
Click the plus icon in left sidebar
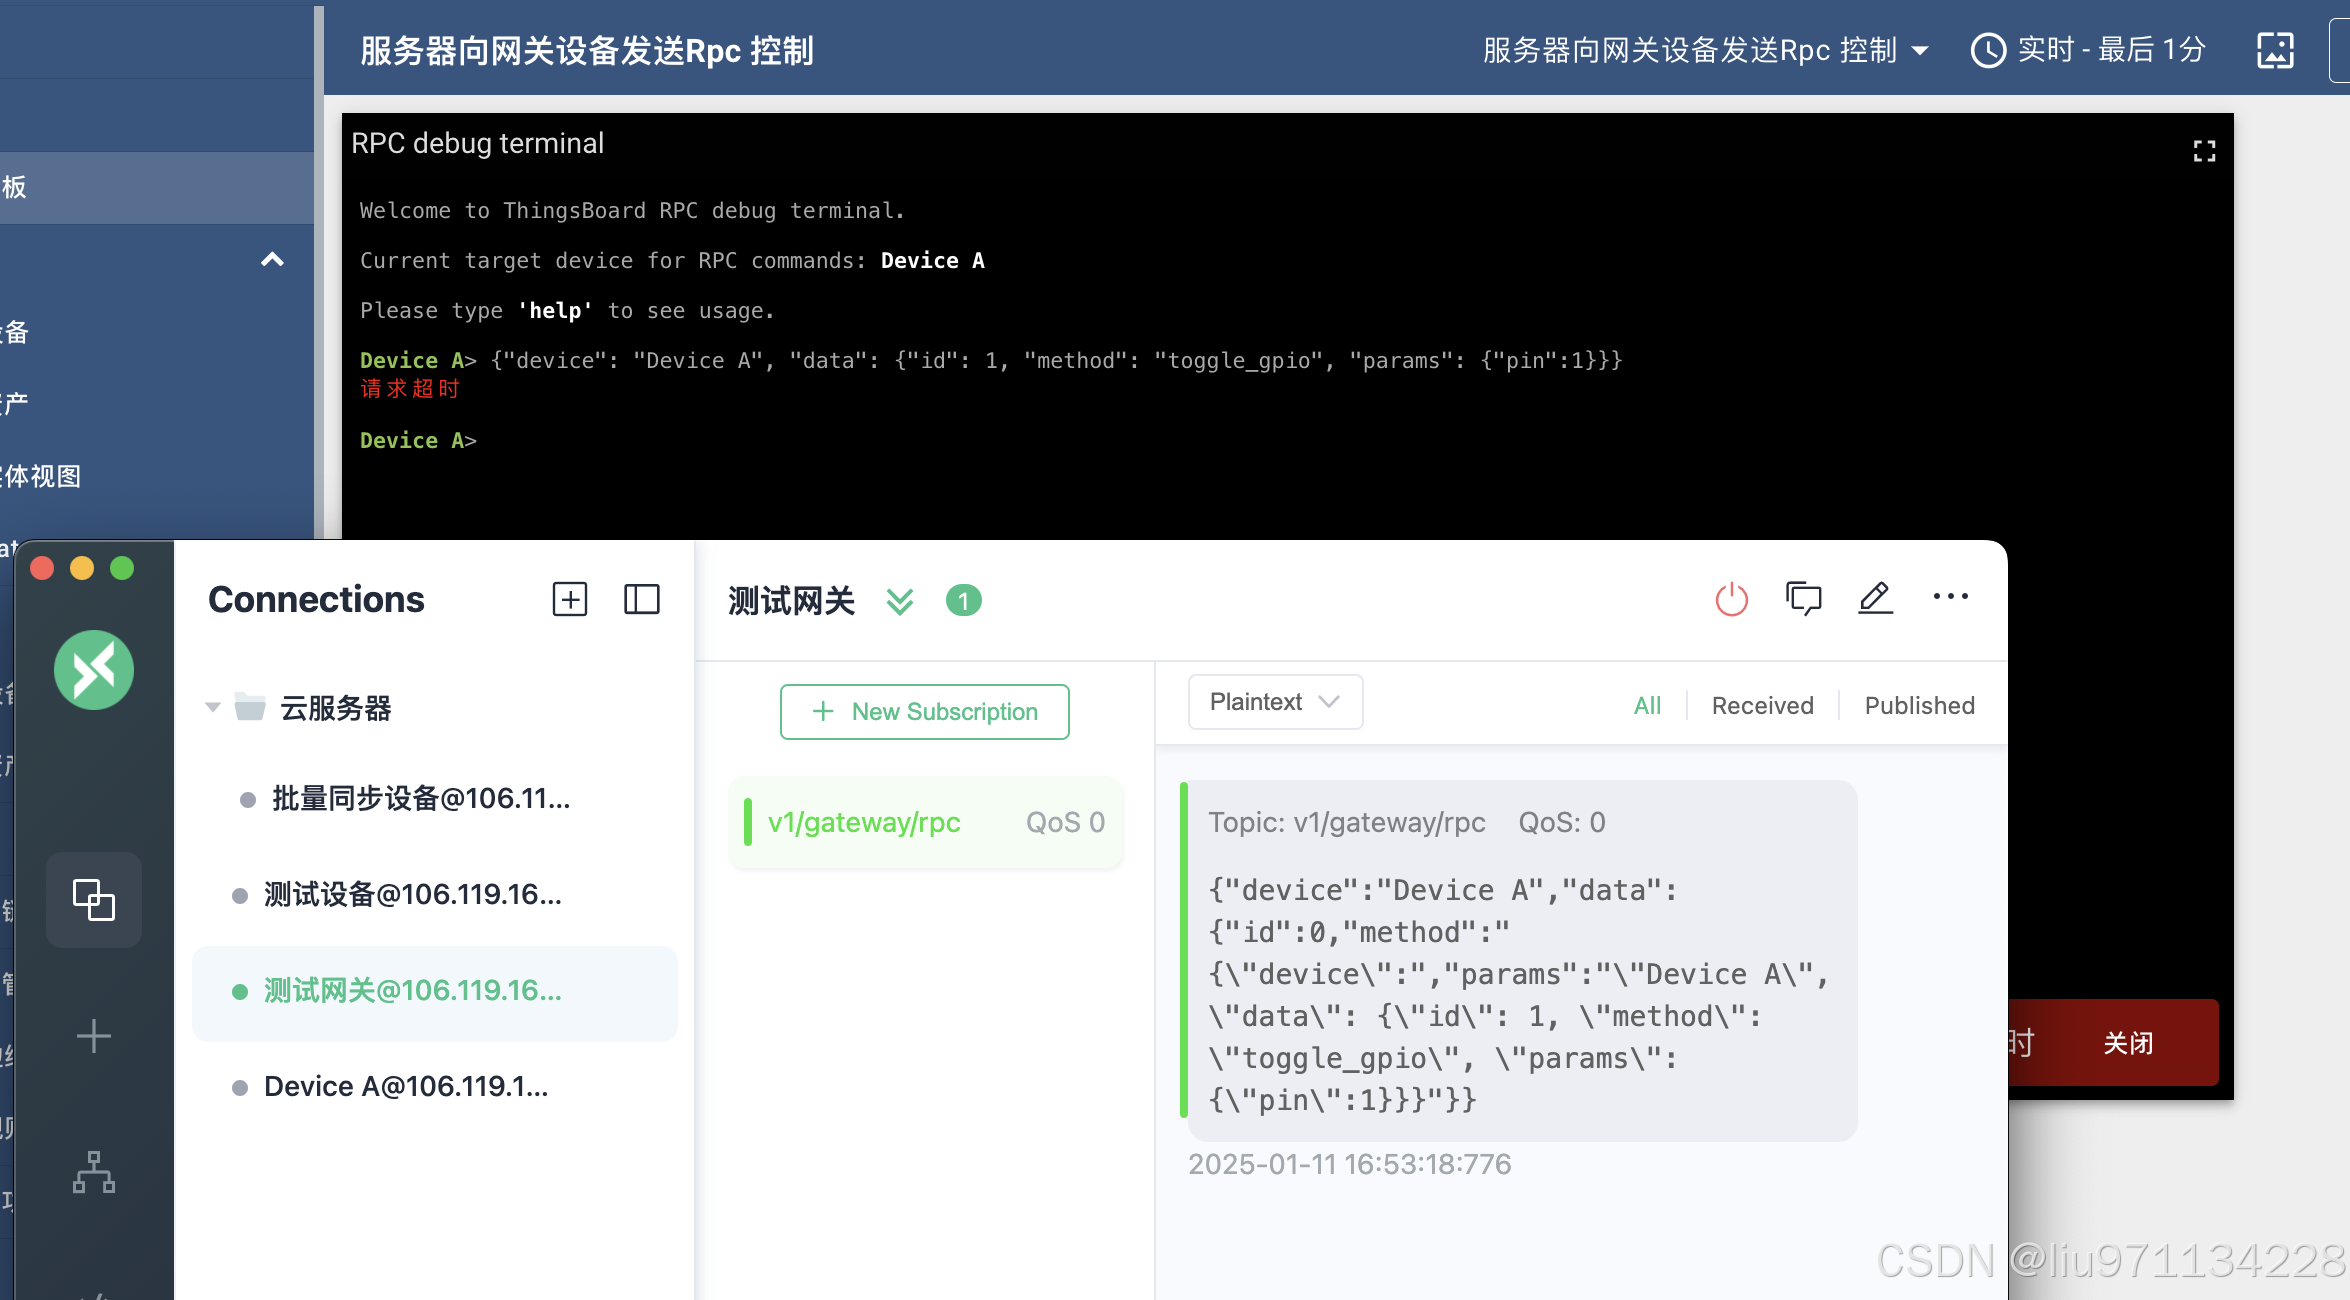[94, 1036]
